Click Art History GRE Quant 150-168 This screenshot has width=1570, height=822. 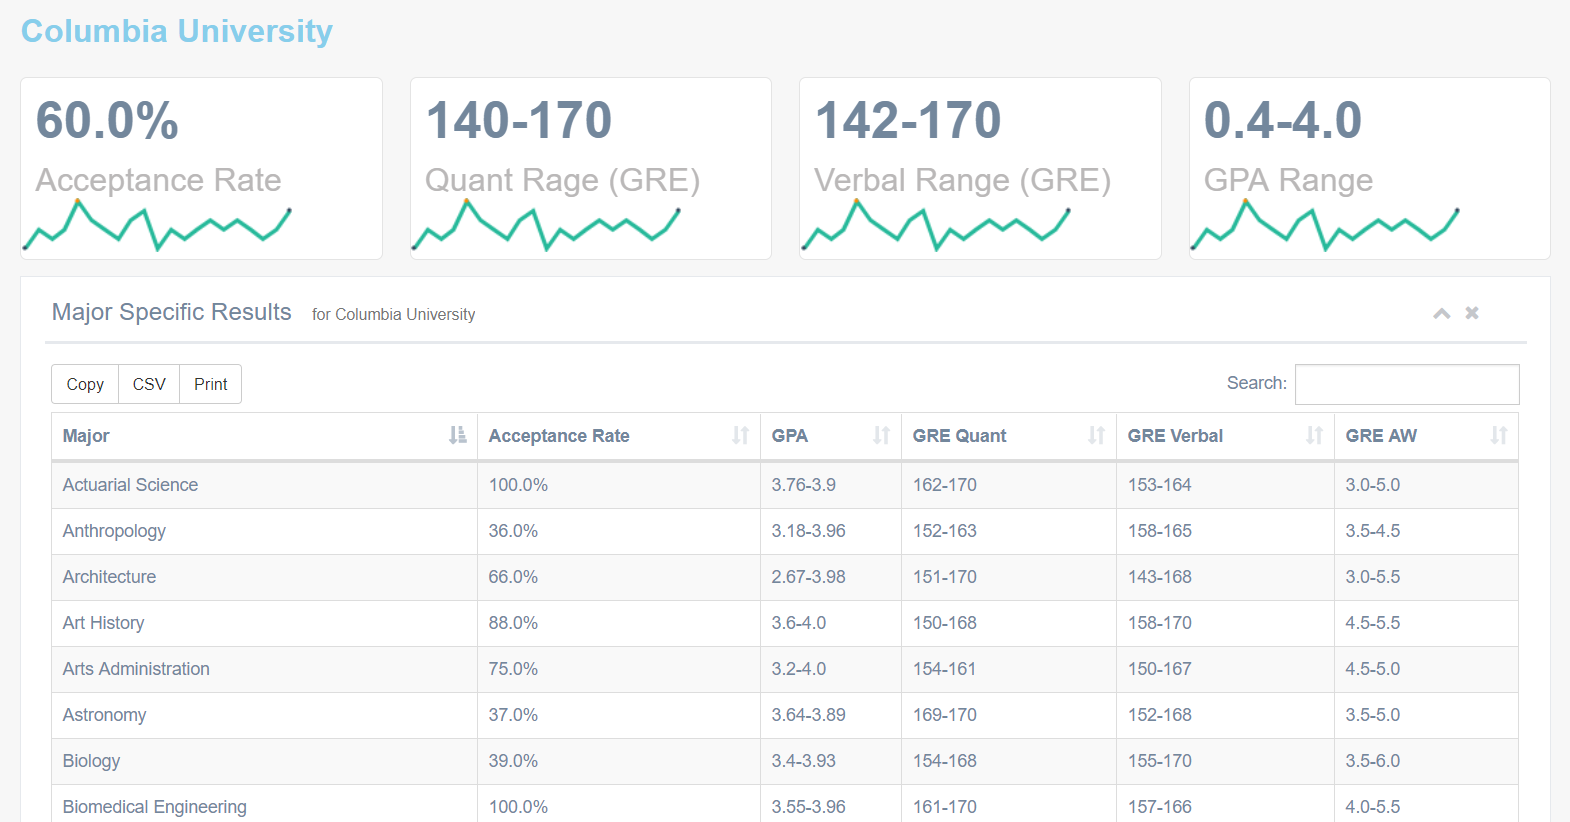point(944,623)
